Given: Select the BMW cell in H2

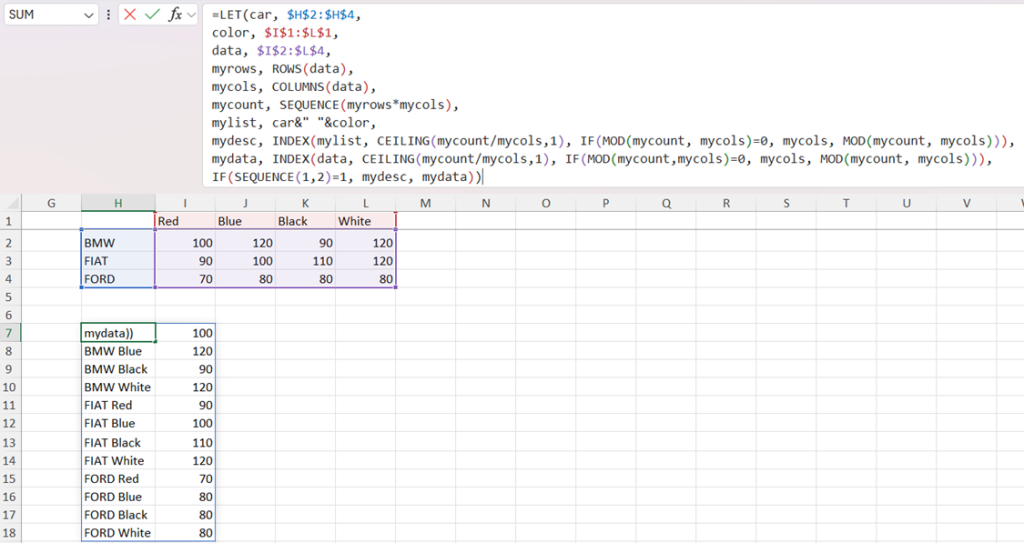Looking at the screenshot, I should [x=118, y=243].
